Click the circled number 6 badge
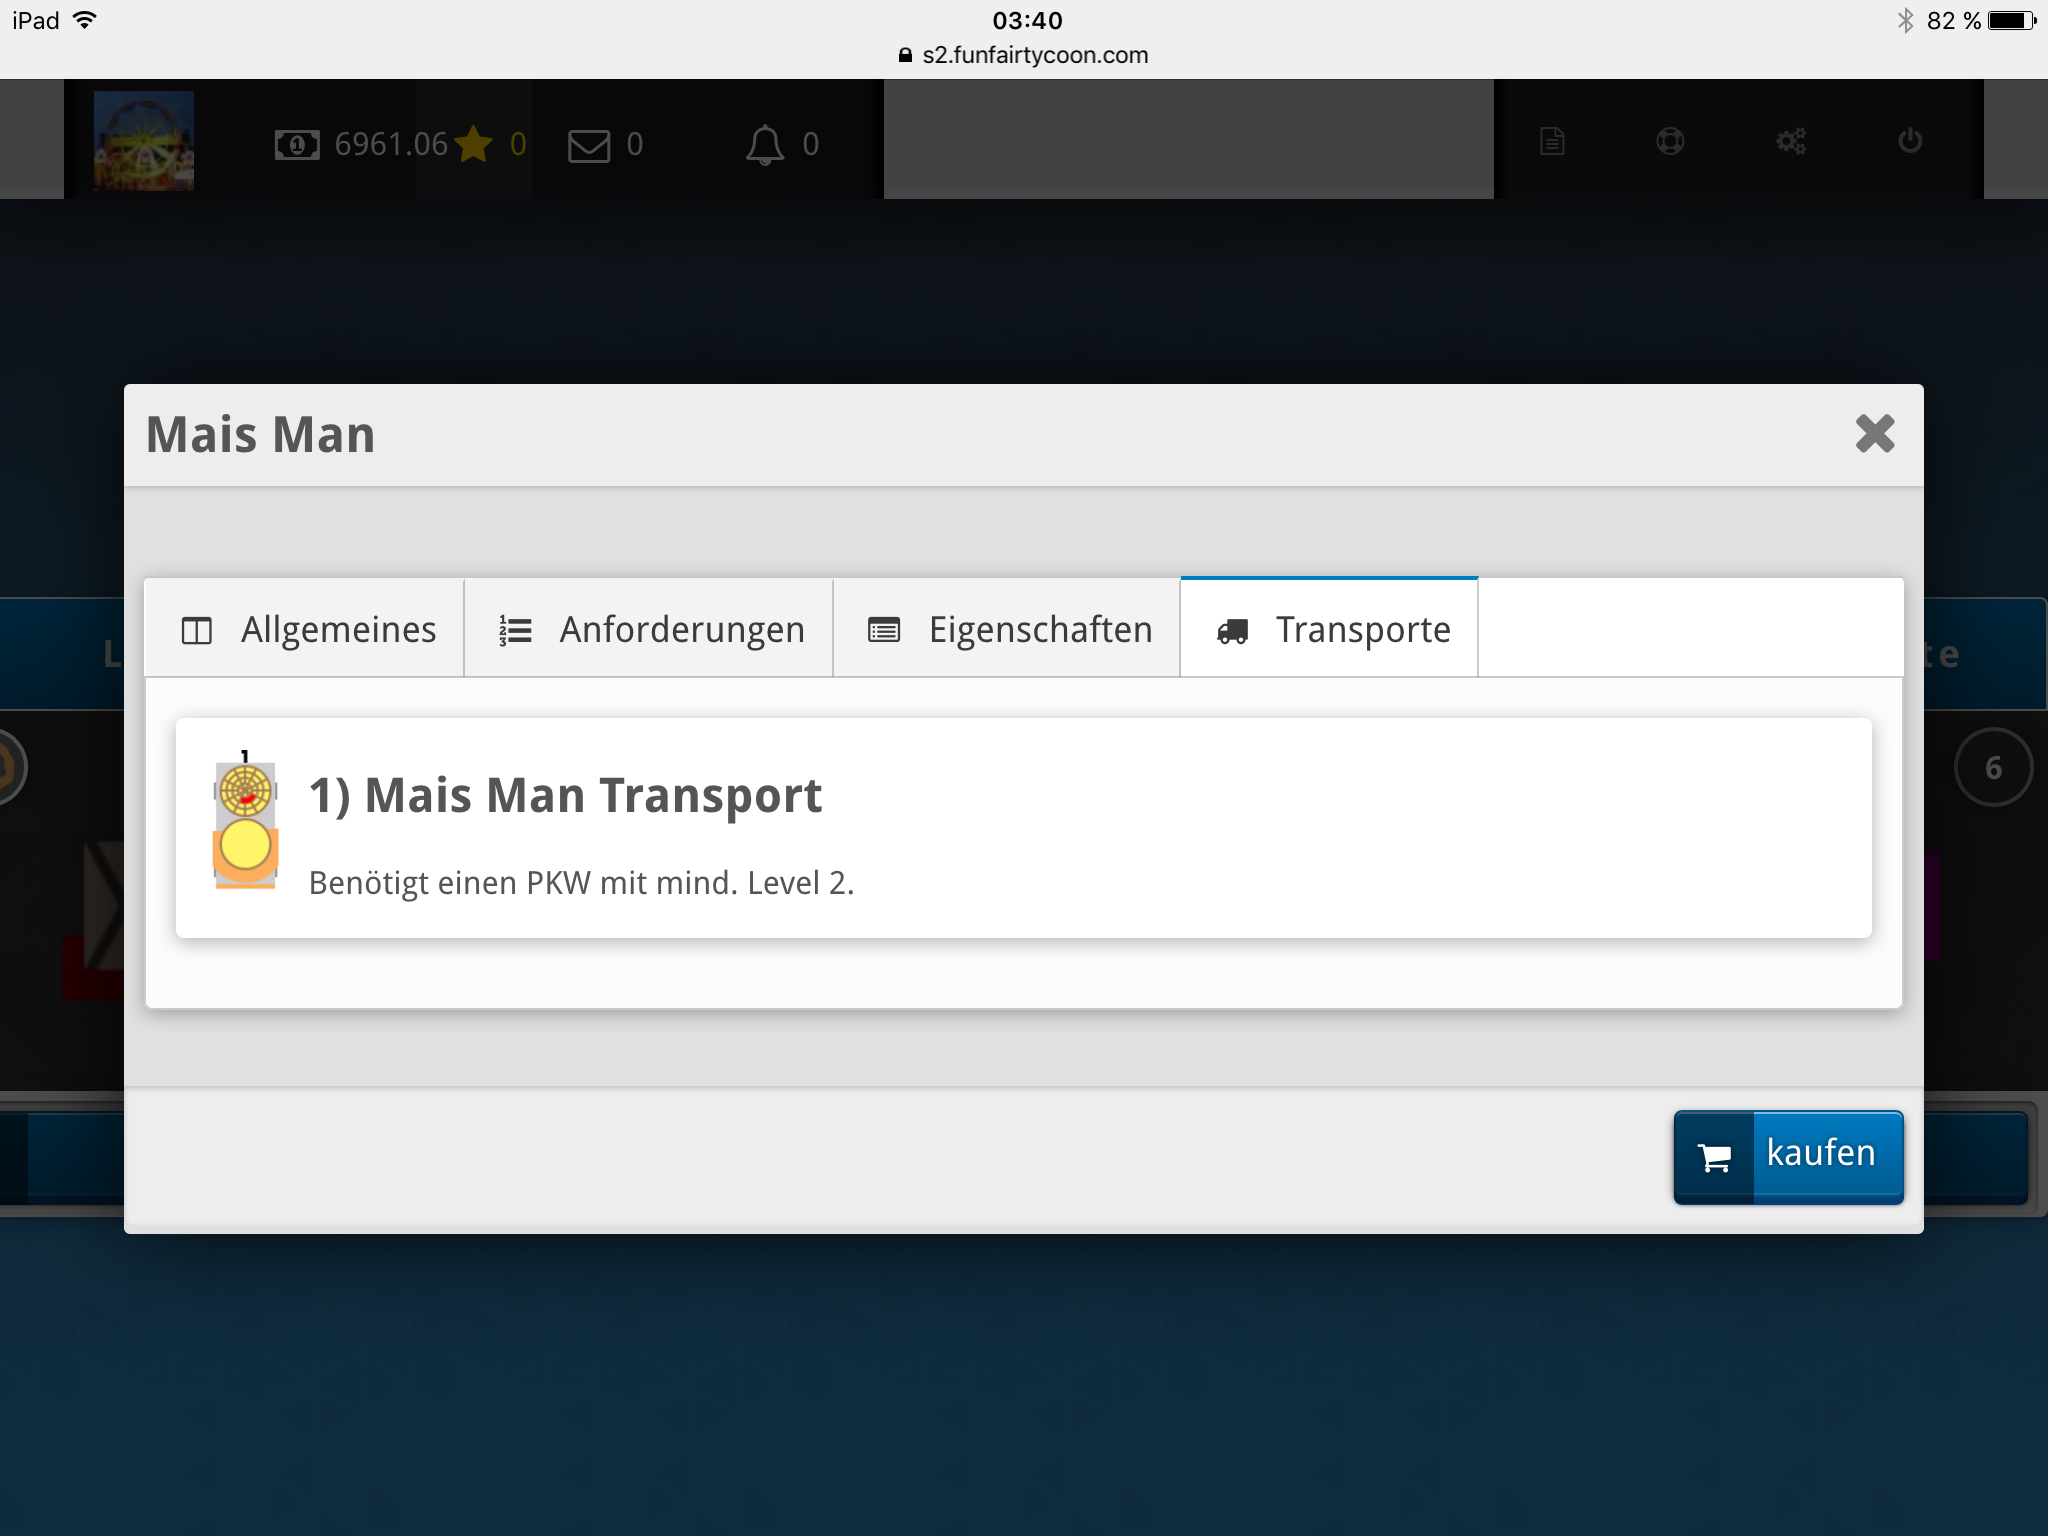The height and width of the screenshot is (1536, 2048). click(1993, 767)
